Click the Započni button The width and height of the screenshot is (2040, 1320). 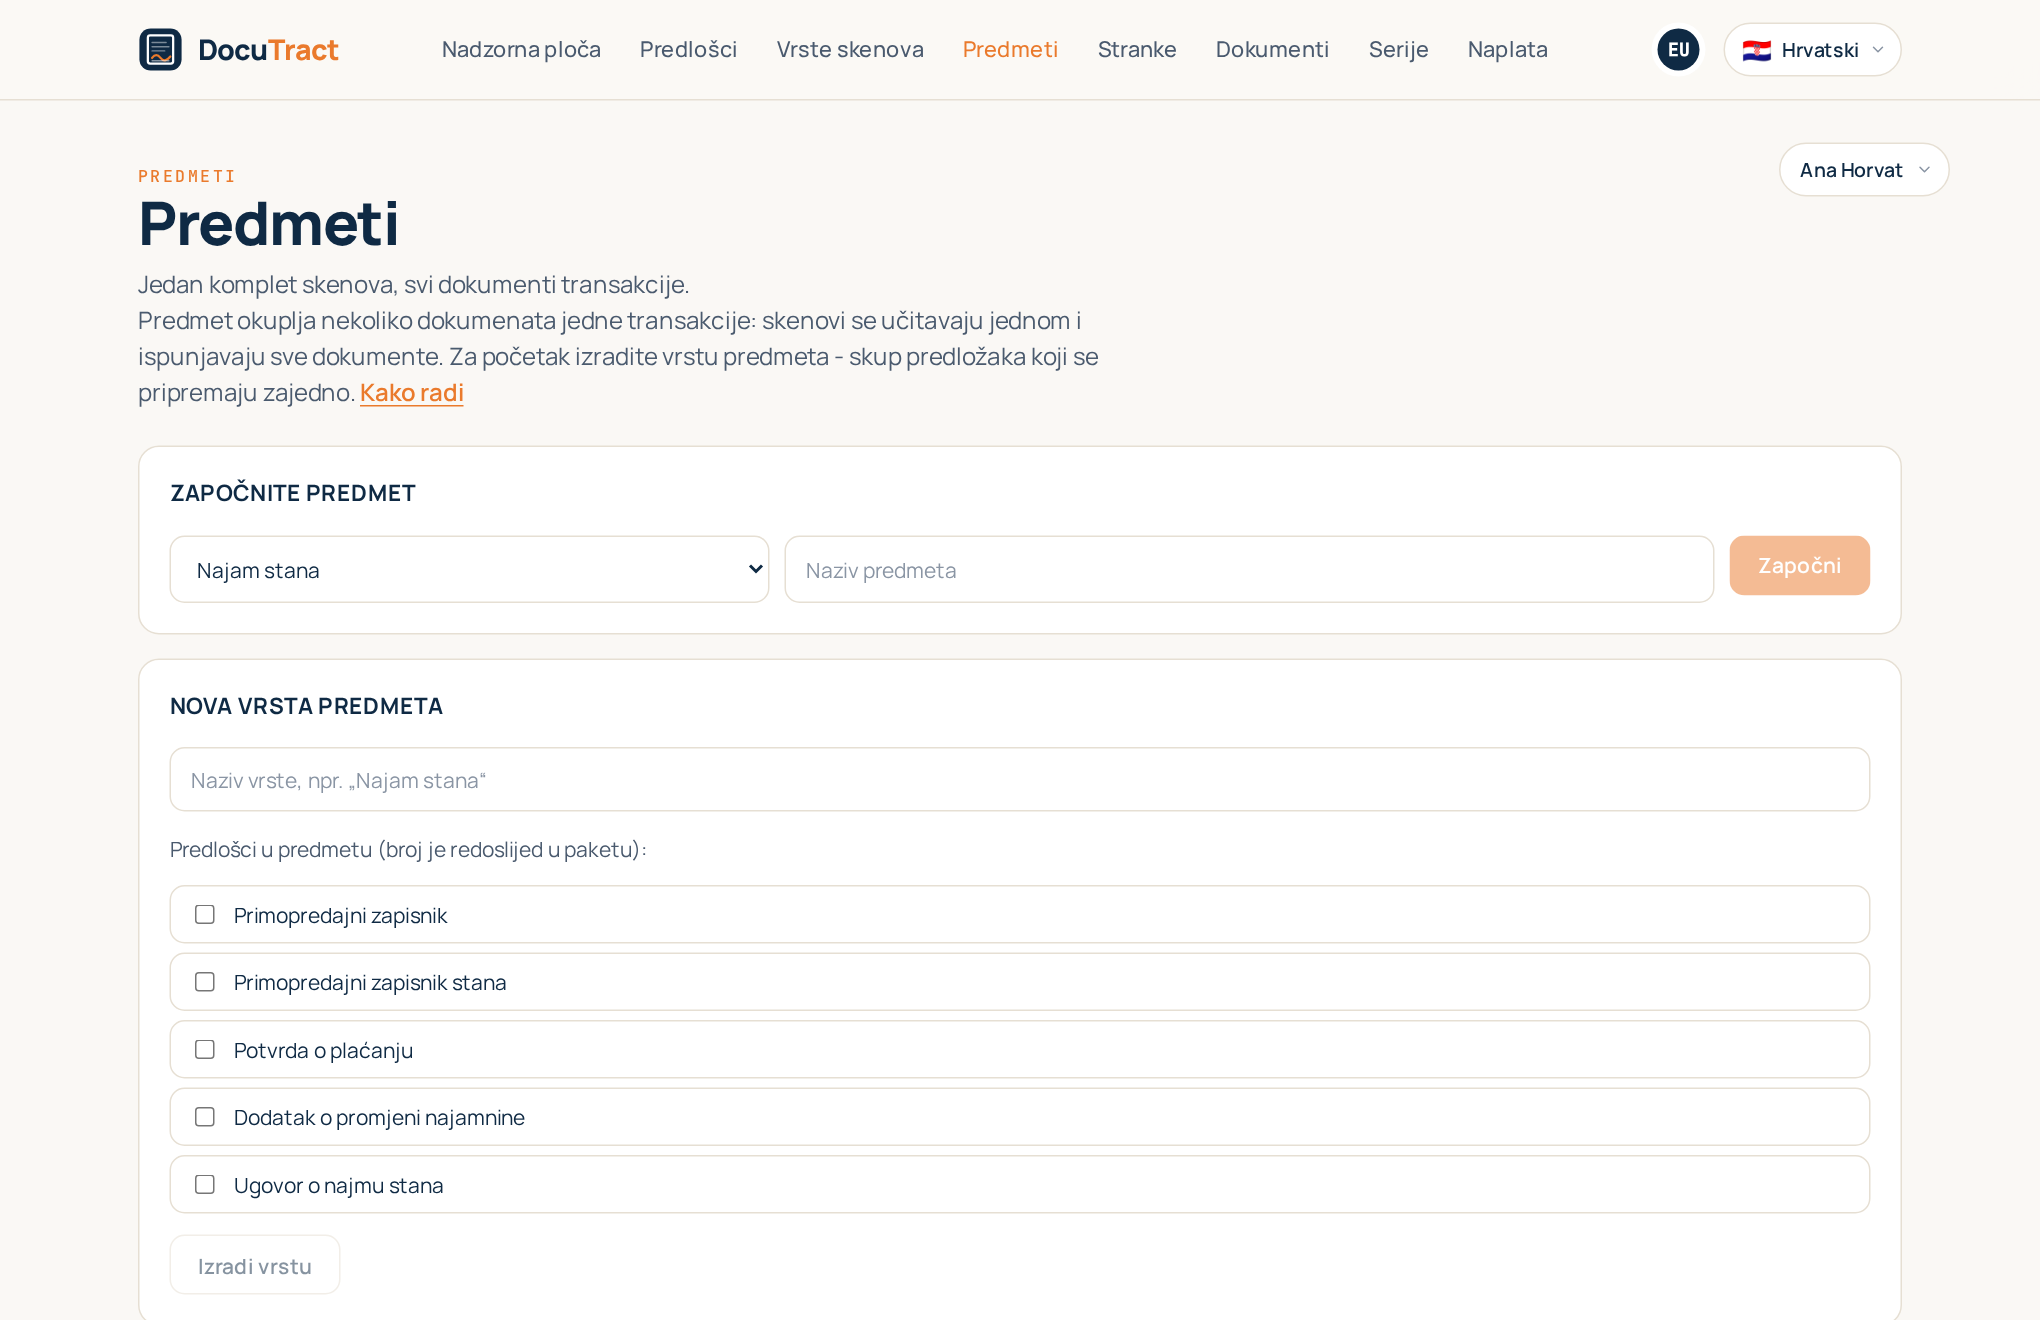(x=1799, y=565)
